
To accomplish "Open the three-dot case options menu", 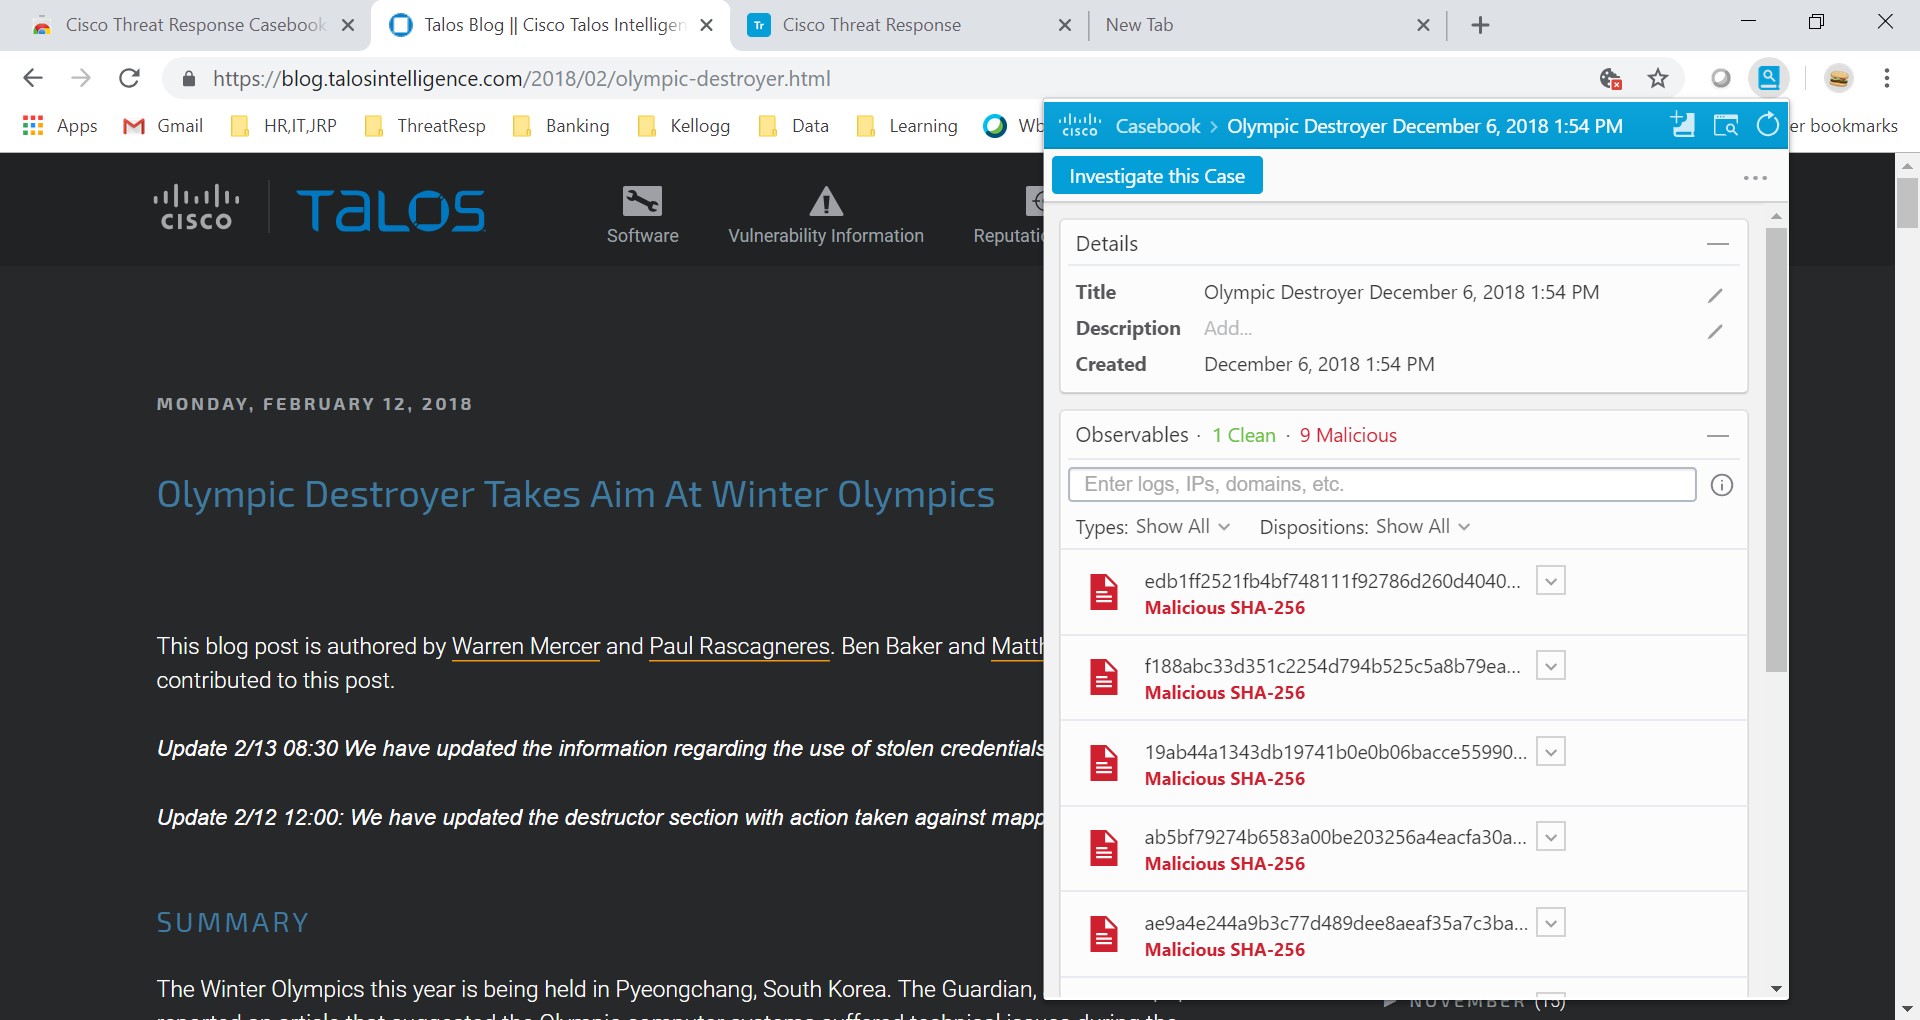I will [x=1755, y=178].
